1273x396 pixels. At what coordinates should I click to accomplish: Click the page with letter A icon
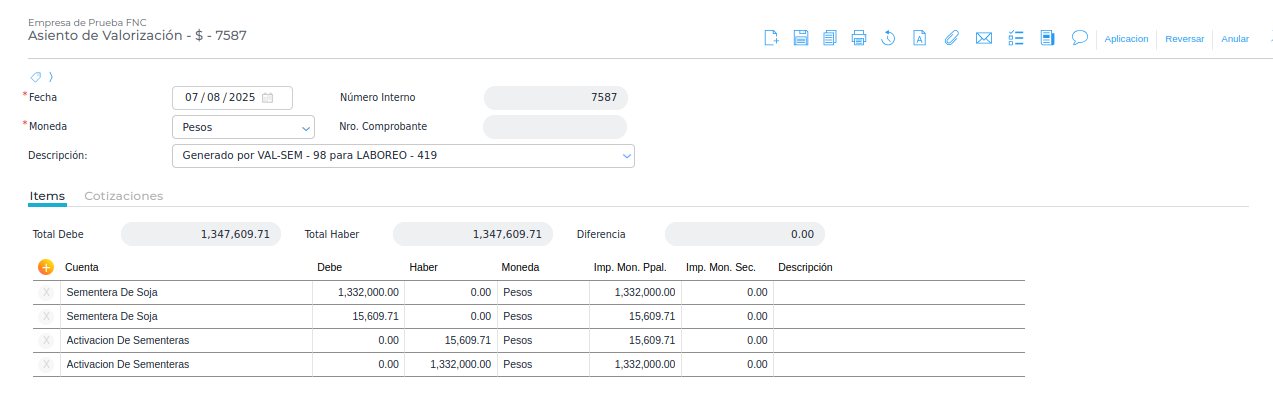tap(919, 39)
